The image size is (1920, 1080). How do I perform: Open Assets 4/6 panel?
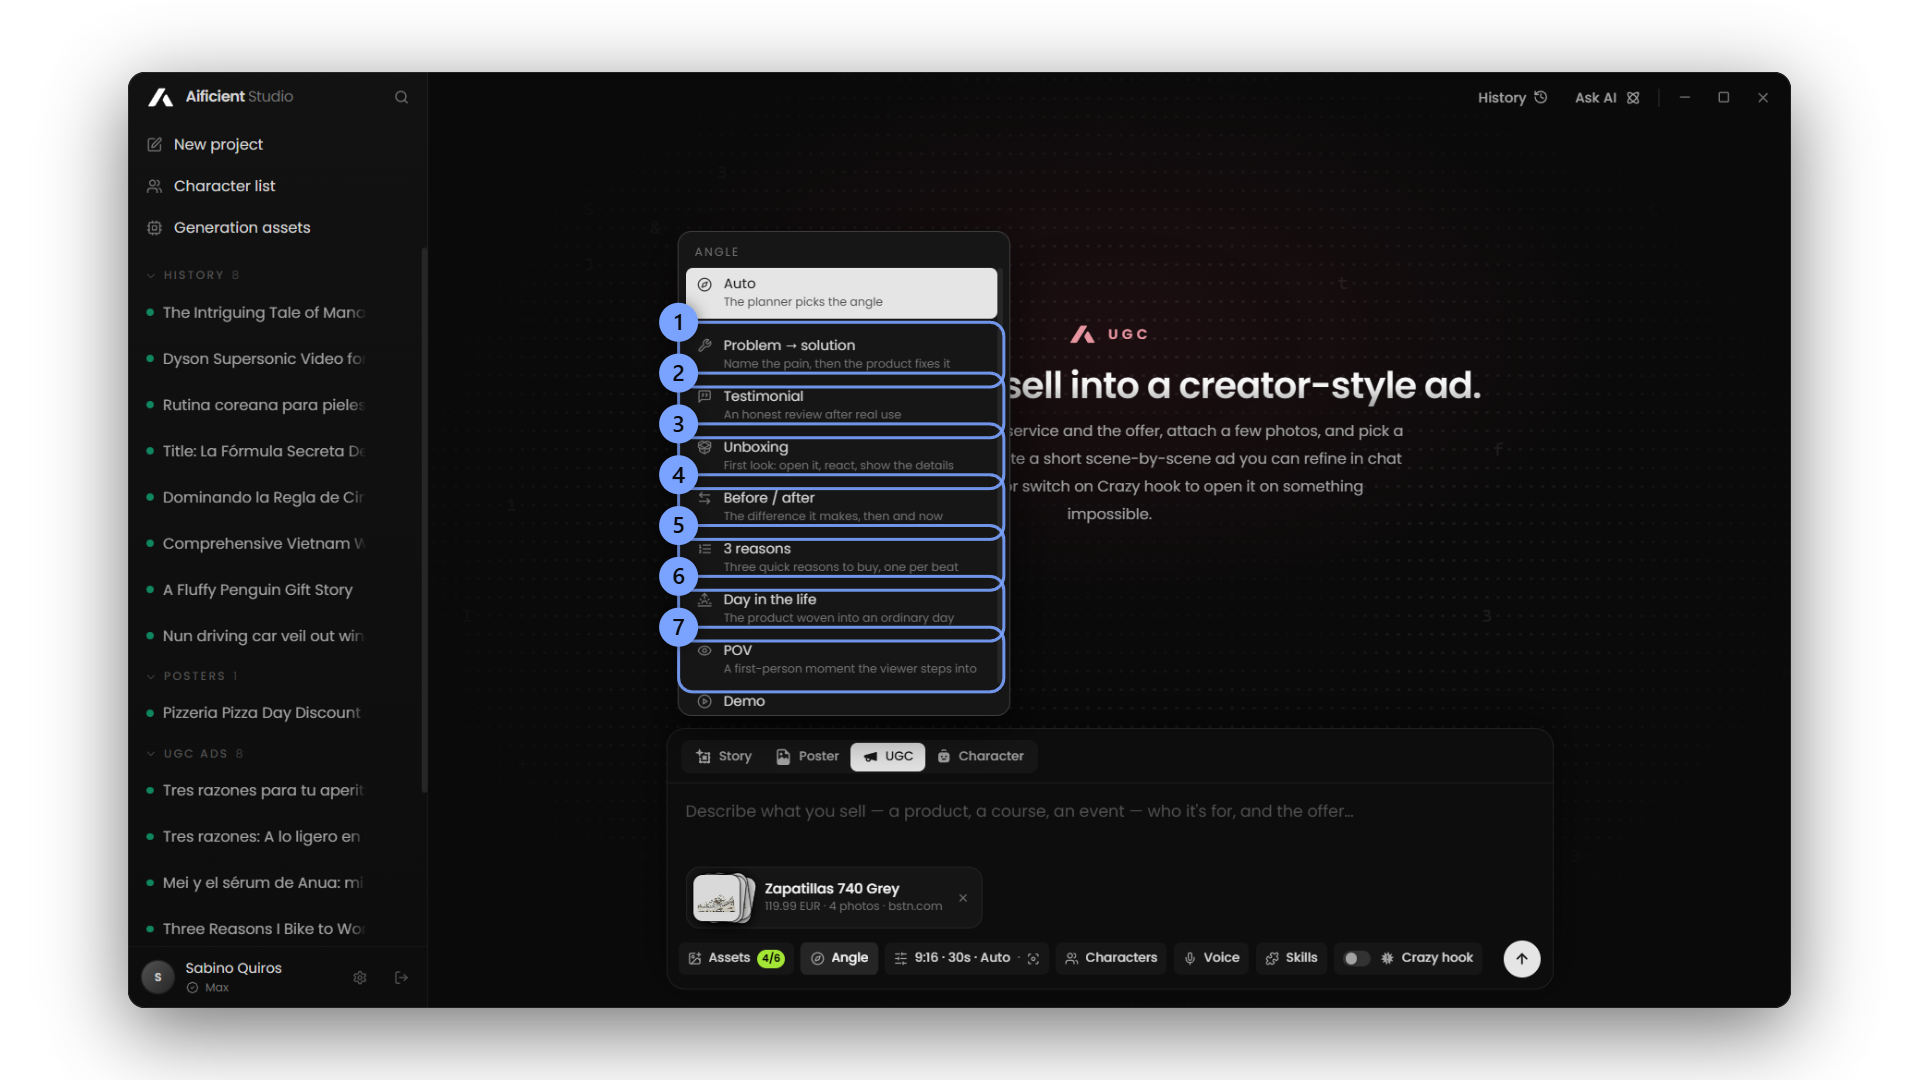[736, 958]
